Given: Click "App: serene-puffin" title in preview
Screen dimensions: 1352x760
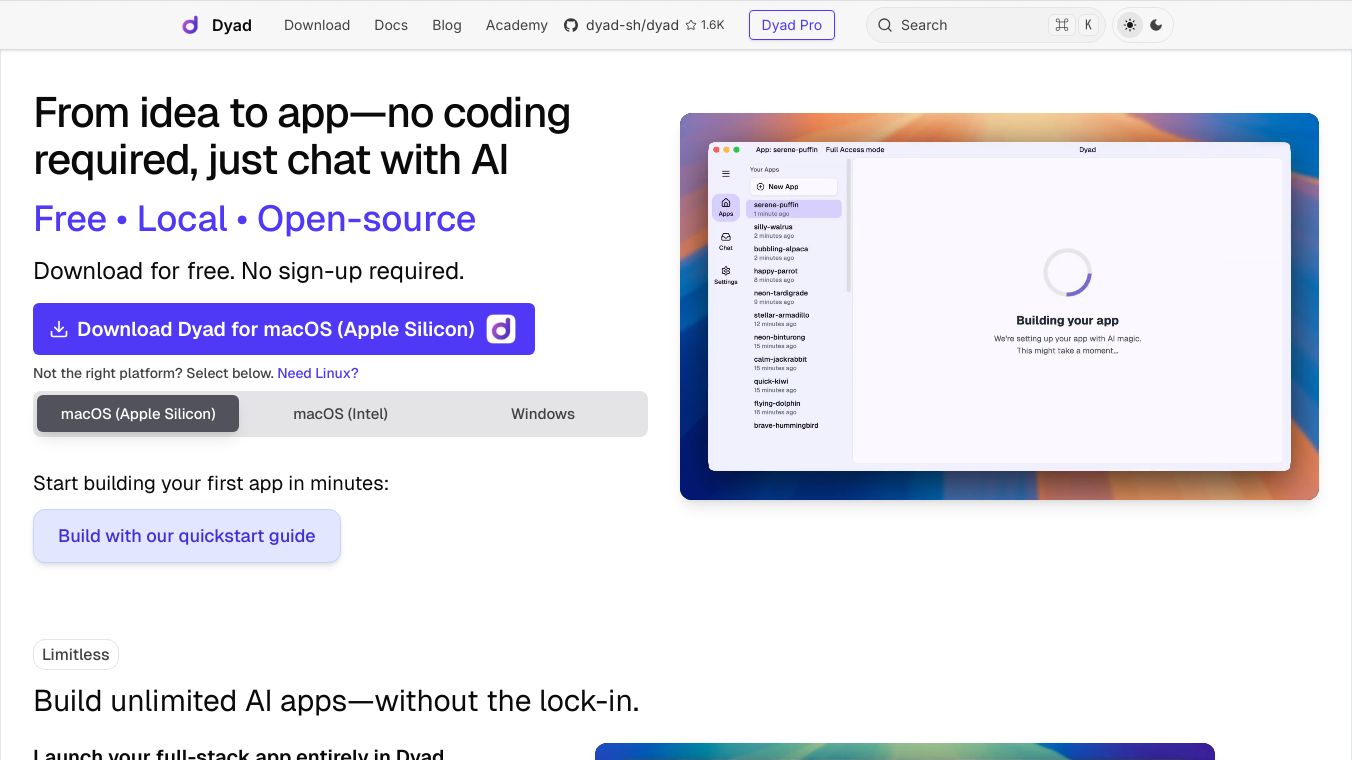Looking at the screenshot, I should pyautogui.click(x=787, y=150).
